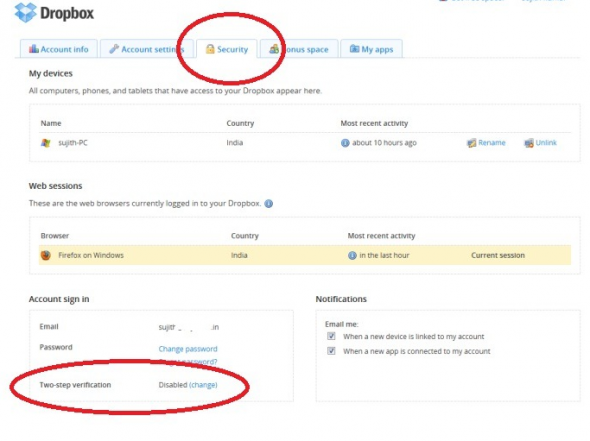This screenshot has width=590, height=441.
Task: Click India in the Firefox session row
Action: click(x=239, y=255)
